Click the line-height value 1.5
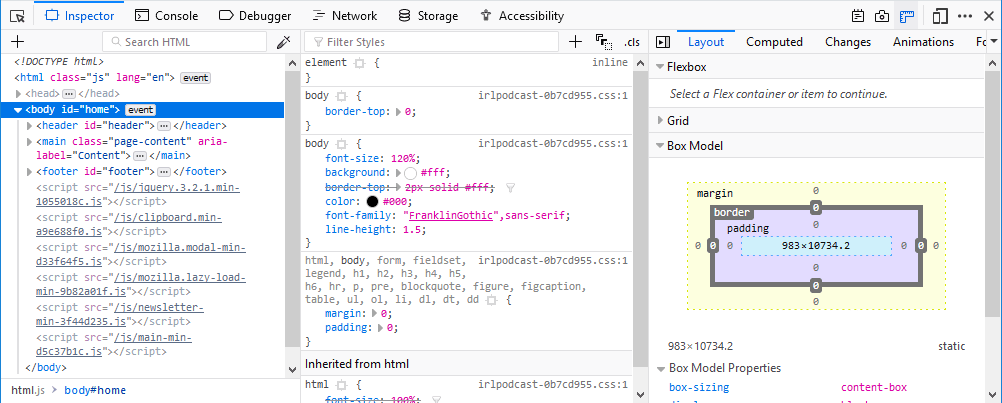 click(x=414, y=230)
